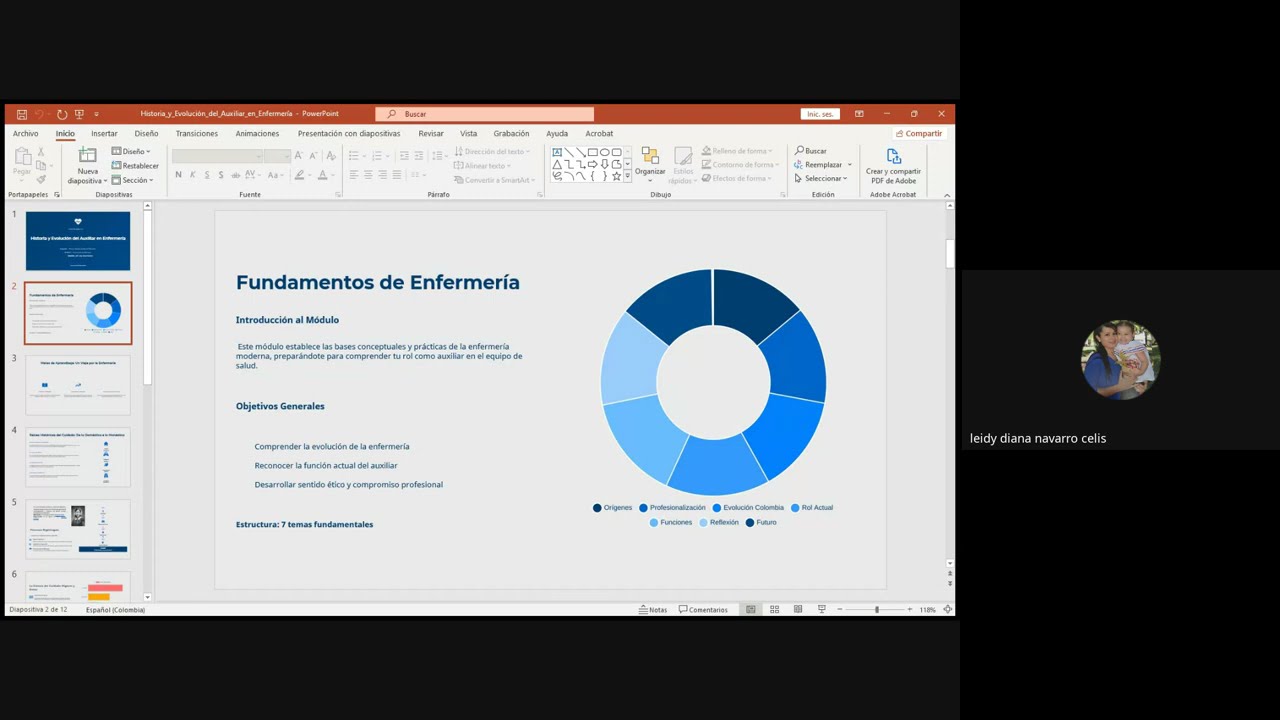Click the Redo/repeat arrow icon
Image resolution: width=1280 pixels, height=720 pixels.
[62, 114]
